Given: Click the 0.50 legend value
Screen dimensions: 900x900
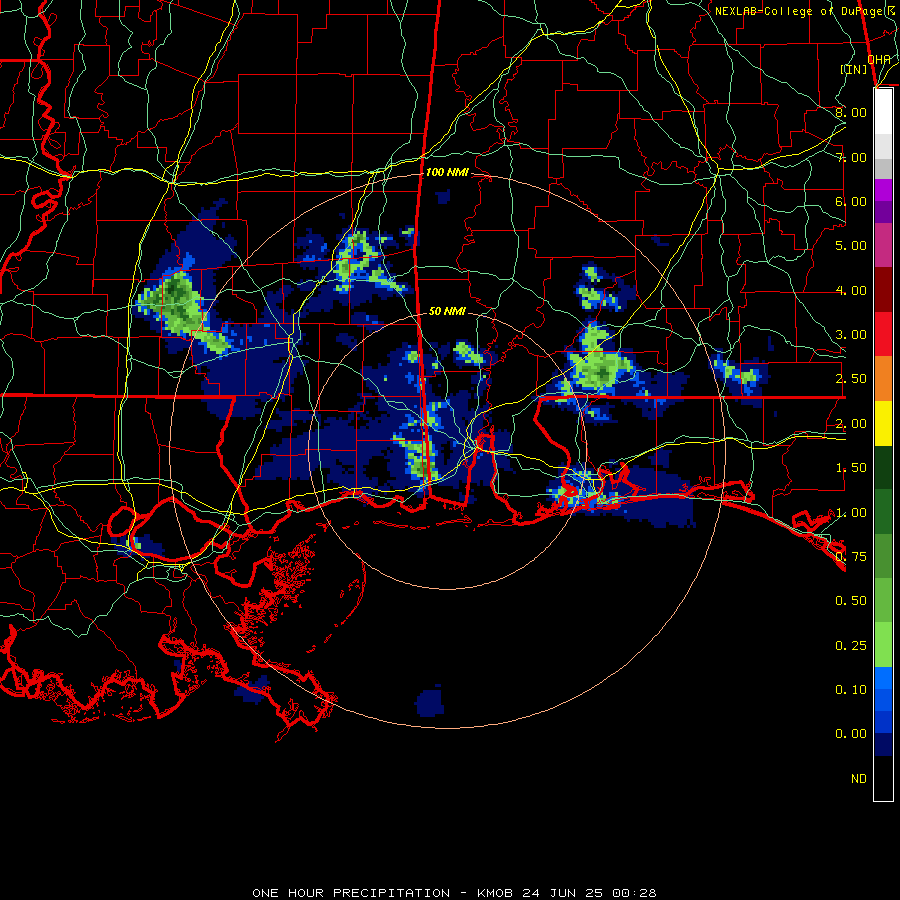Looking at the screenshot, I should point(851,600).
